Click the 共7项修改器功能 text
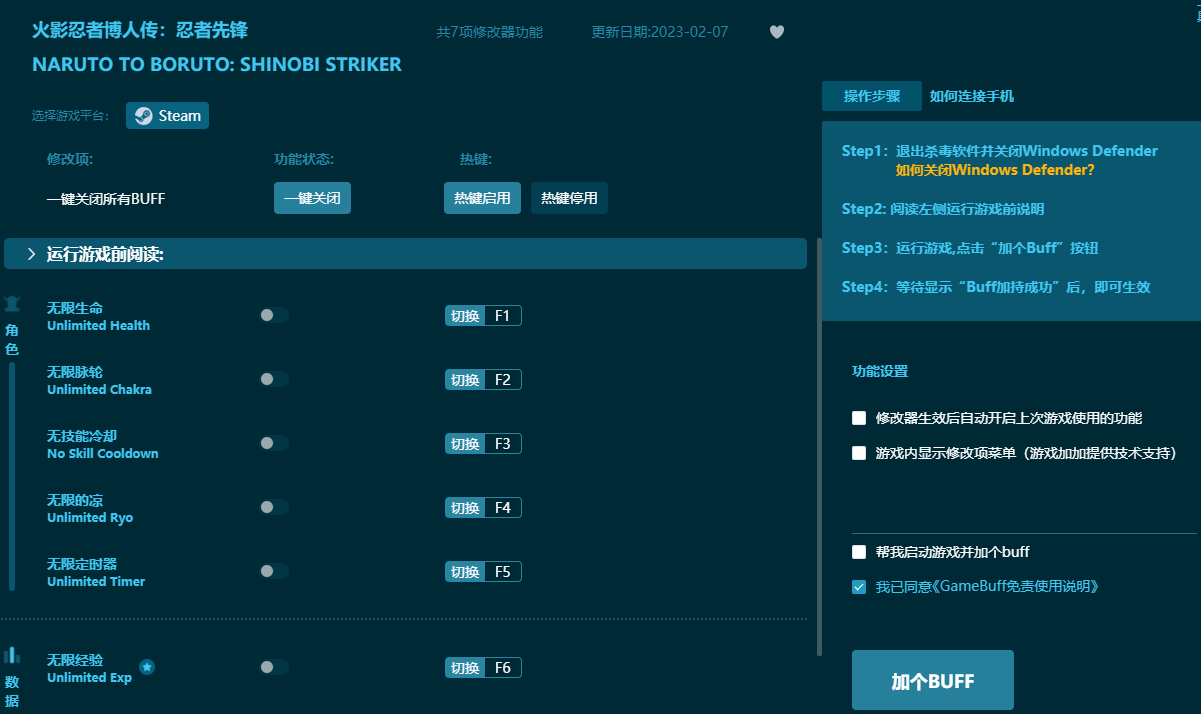The image size is (1201, 714). 490,32
